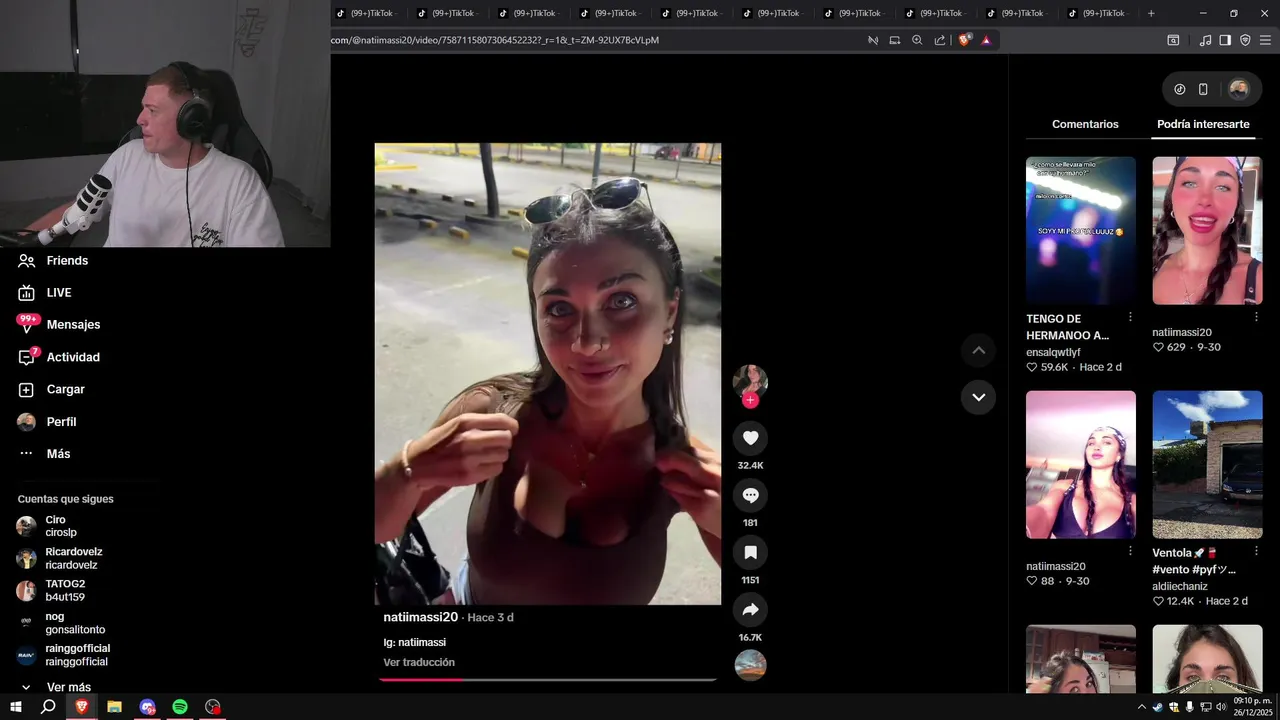This screenshot has width=1280, height=720.
Task: Click the browser share page icon
Action: pyautogui.click(x=940, y=40)
